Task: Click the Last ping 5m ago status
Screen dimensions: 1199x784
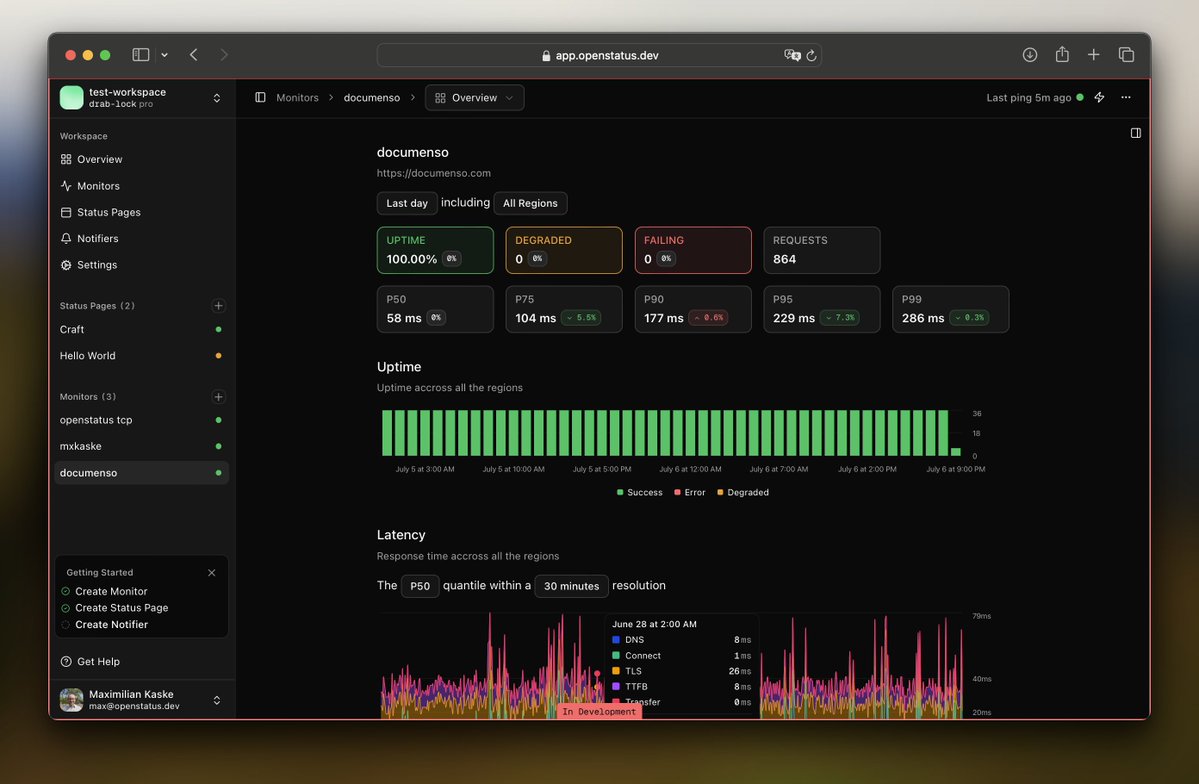Action: pos(1035,98)
